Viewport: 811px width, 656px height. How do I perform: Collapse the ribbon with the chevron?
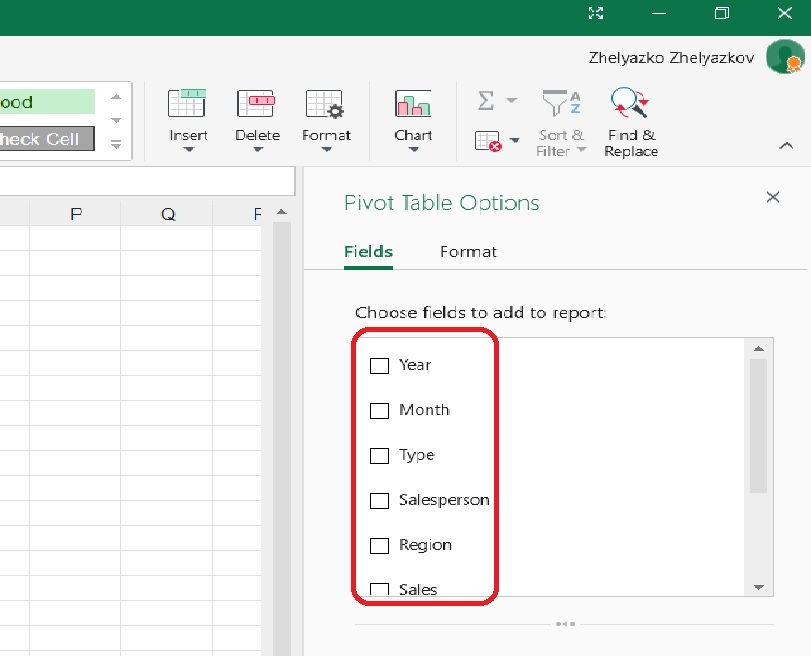click(786, 145)
